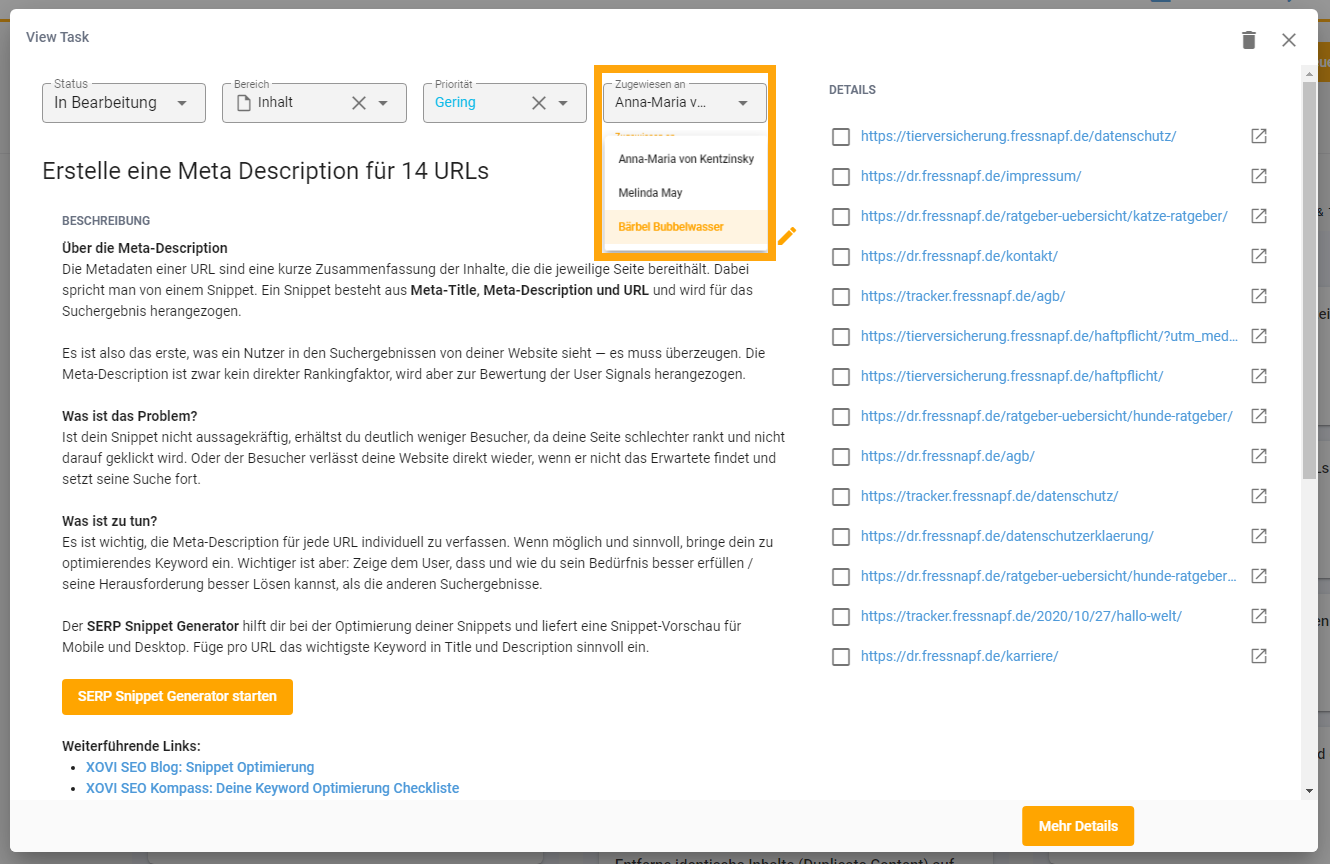Delete the task with the trash icon

point(1248,40)
